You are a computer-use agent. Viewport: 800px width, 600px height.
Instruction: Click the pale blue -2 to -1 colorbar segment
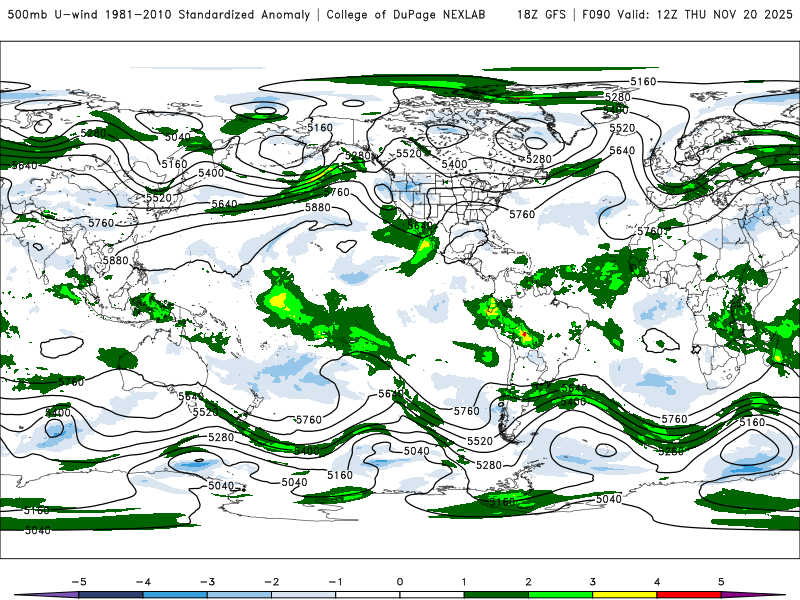click(304, 595)
